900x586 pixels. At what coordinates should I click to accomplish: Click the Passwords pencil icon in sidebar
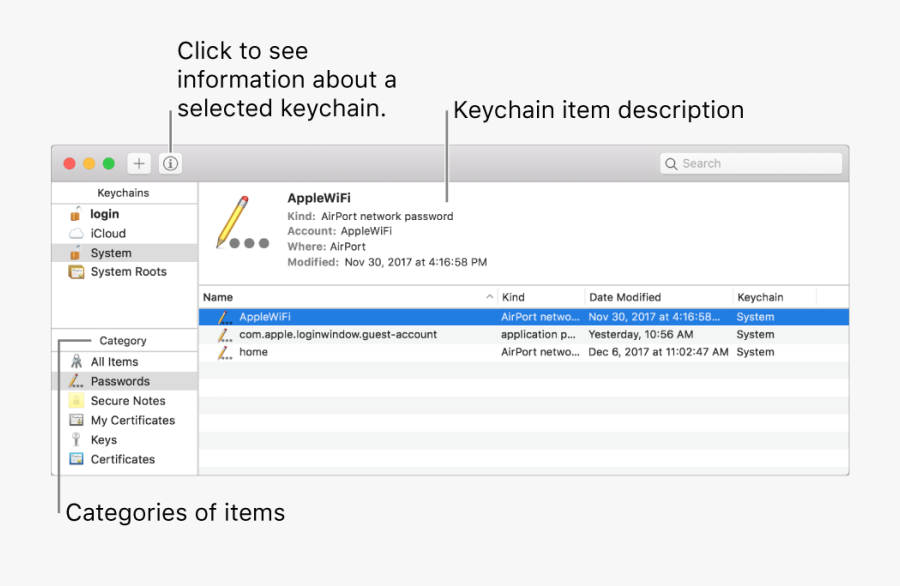tap(76, 381)
